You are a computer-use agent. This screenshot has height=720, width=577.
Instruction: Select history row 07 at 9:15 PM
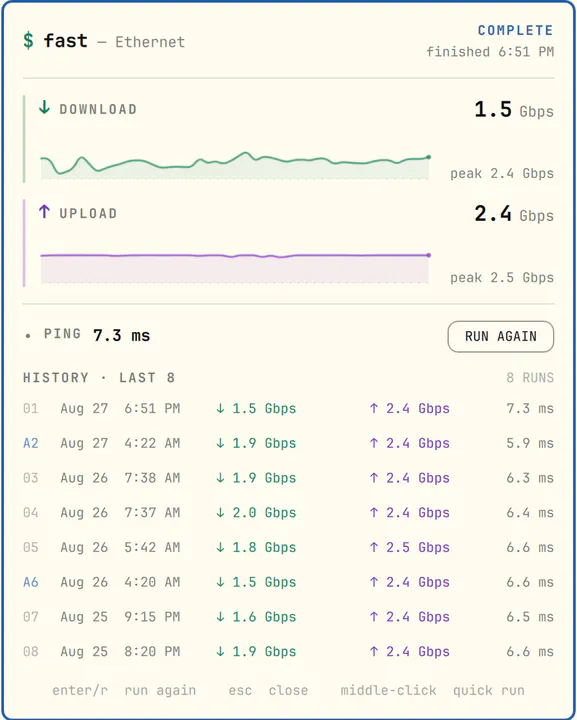[288, 617]
